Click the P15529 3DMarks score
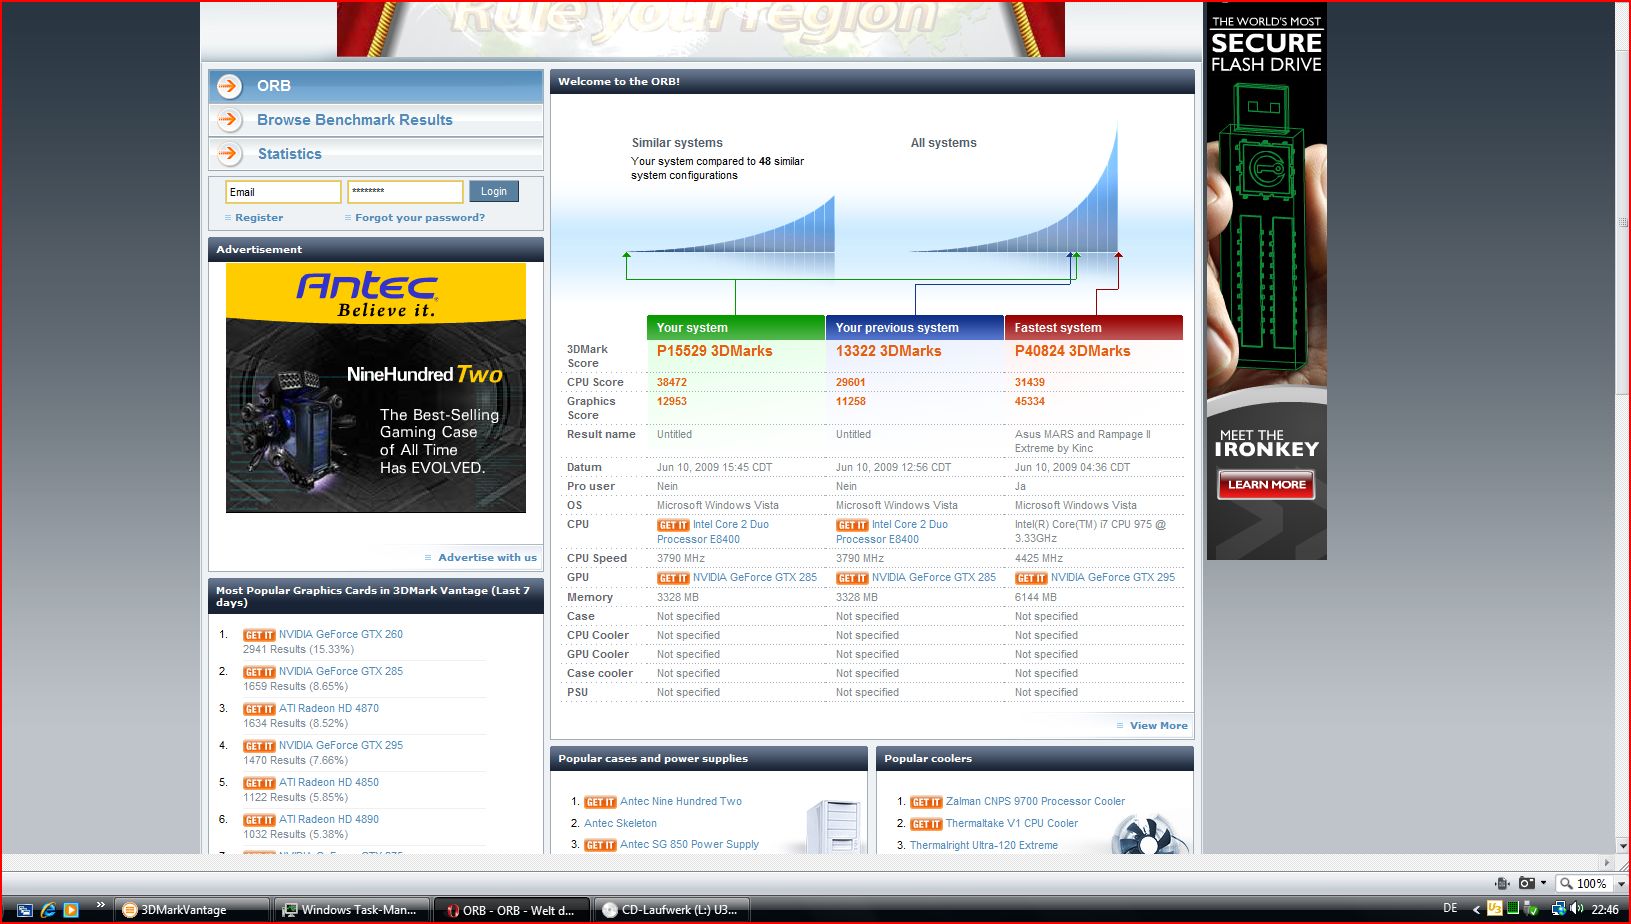1631x924 pixels. coord(714,351)
